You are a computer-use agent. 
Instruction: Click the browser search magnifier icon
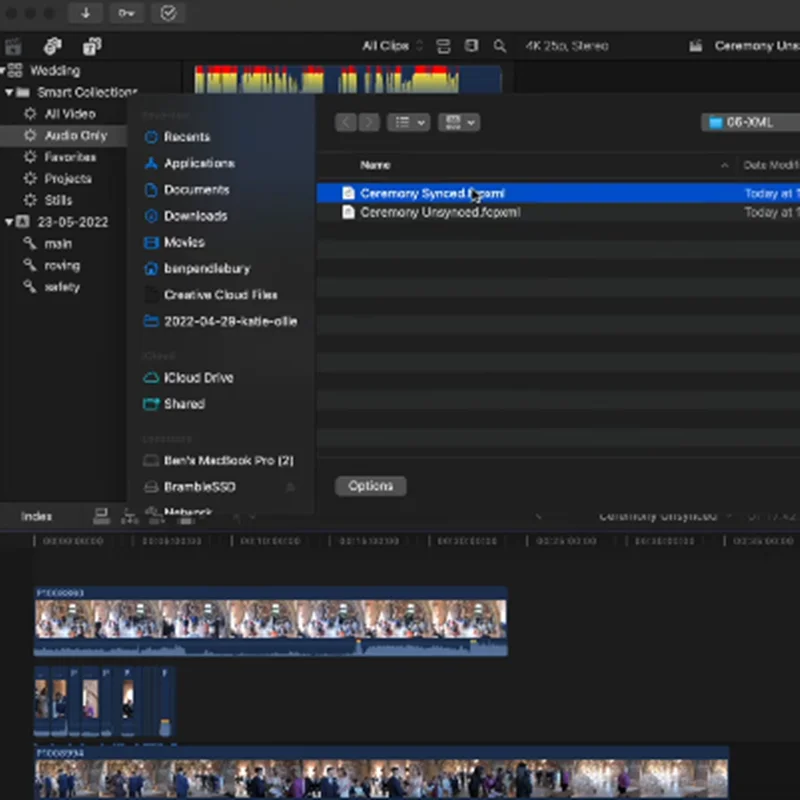click(x=499, y=46)
